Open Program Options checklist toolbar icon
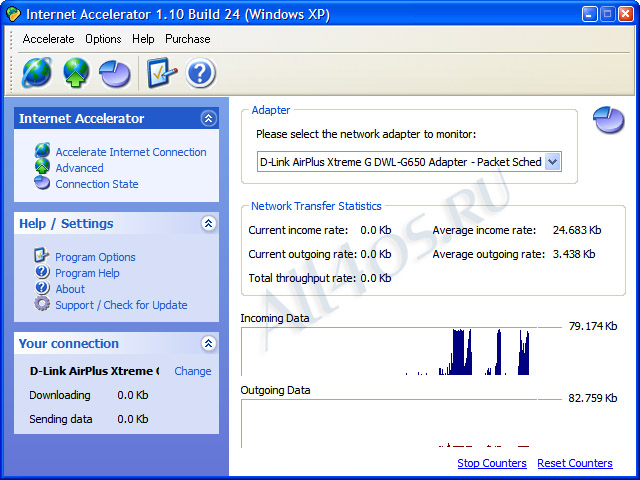Screen dimensions: 640x480 click(x=162, y=73)
